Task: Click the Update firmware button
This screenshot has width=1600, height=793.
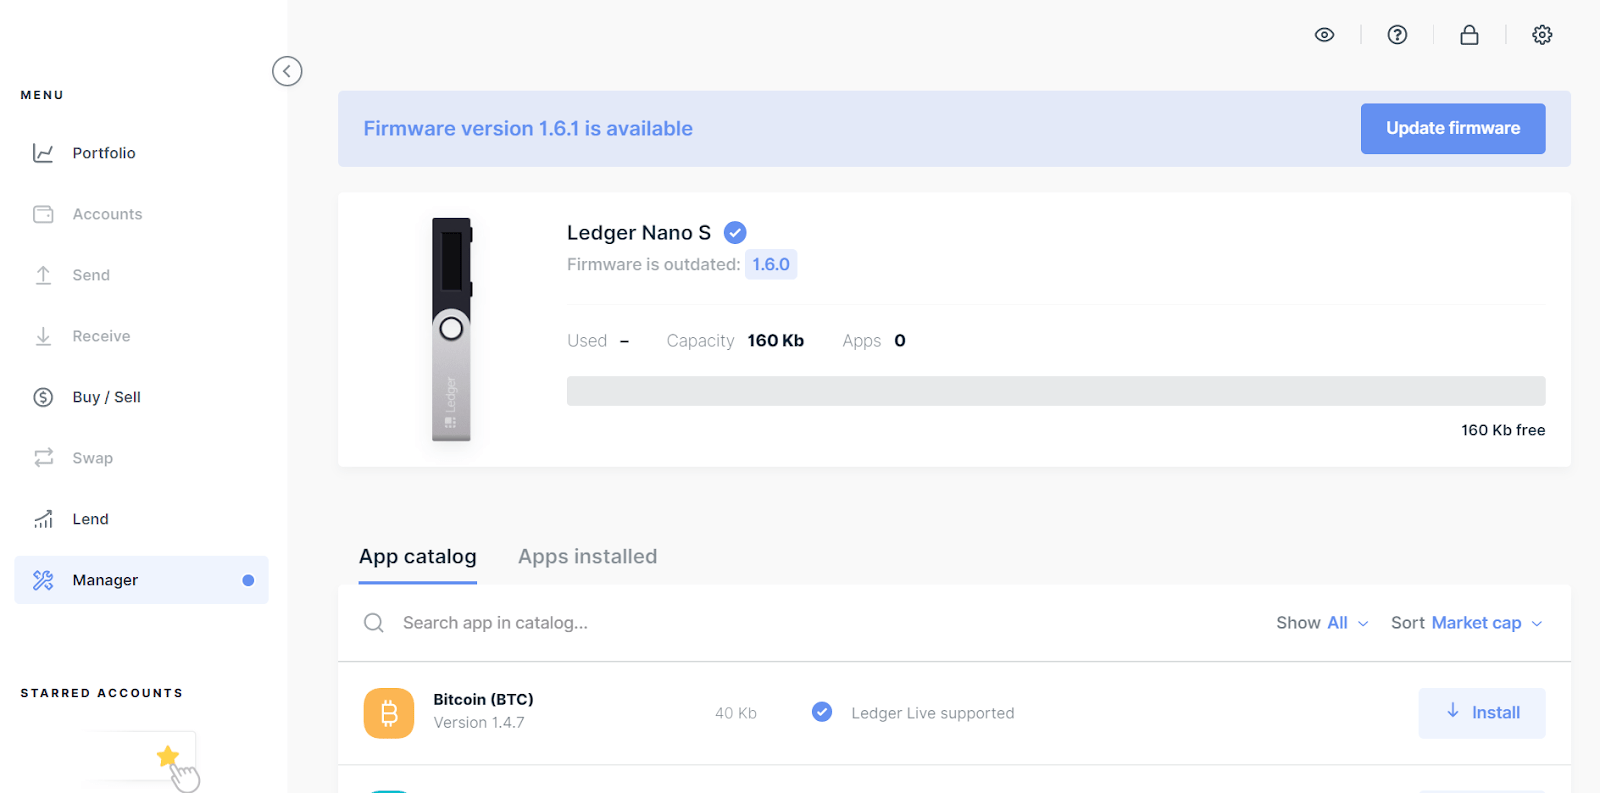Action: tap(1452, 128)
